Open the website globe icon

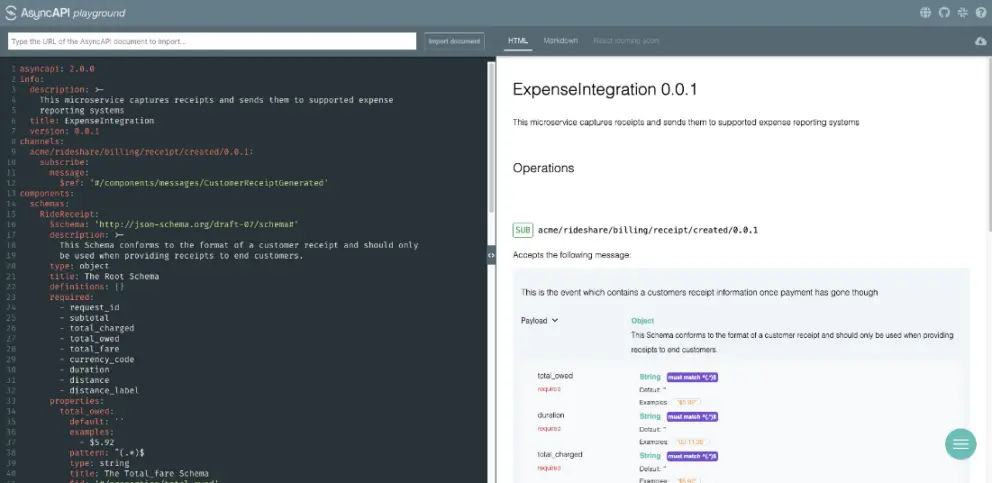(925, 13)
